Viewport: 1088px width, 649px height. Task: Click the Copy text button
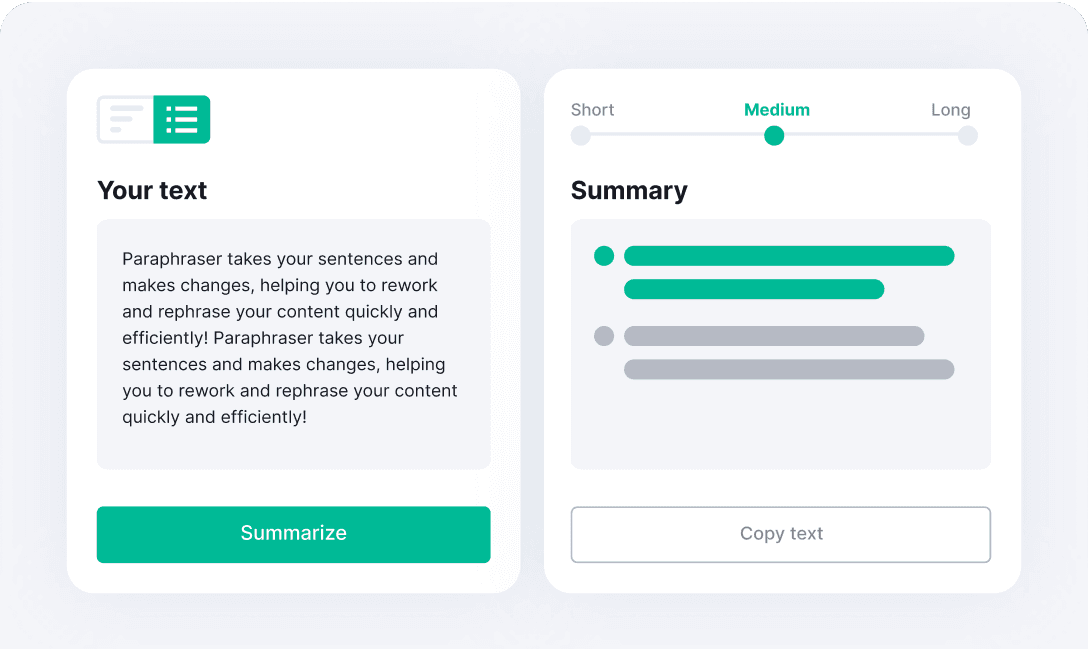(781, 534)
